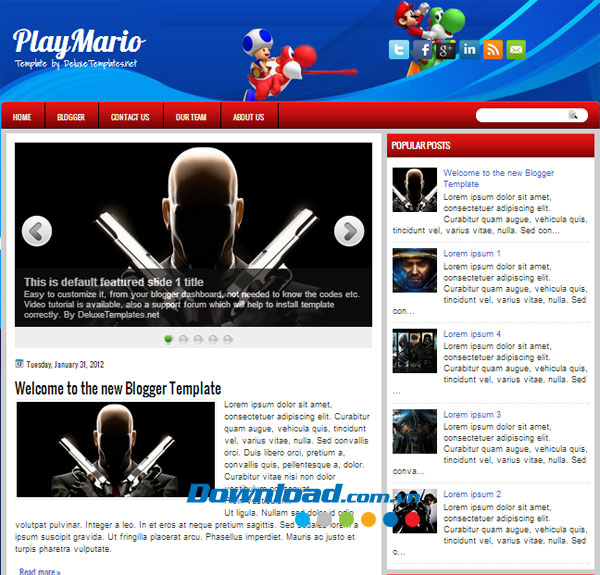This screenshot has width=600, height=575.
Task: Open the LinkedIn social icon
Action: (x=469, y=50)
